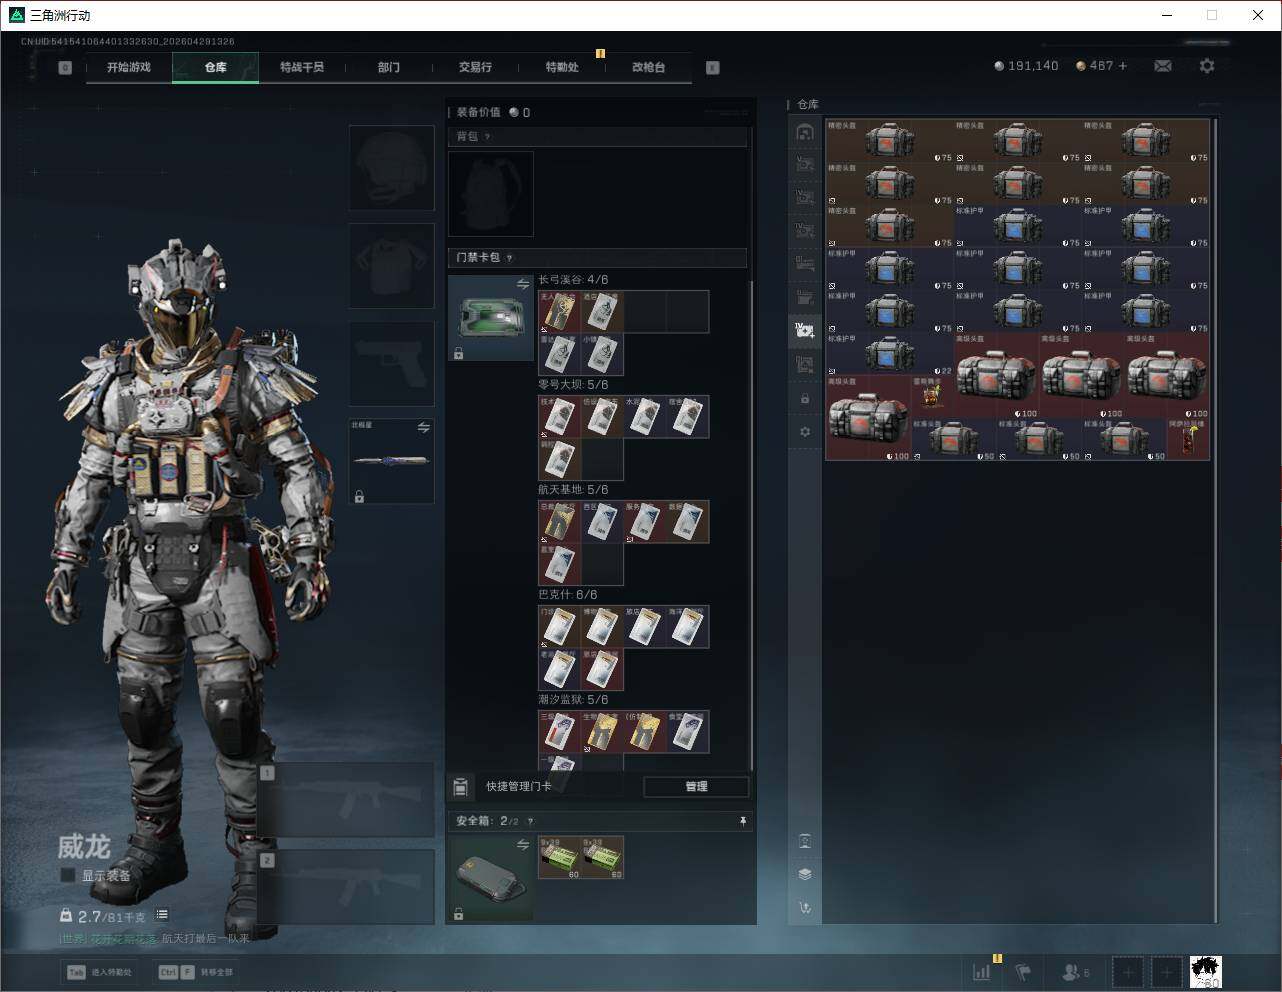Click the plus next to 467 currency
Image resolution: width=1282 pixels, height=992 pixels.
pyautogui.click(x=1123, y=66)
